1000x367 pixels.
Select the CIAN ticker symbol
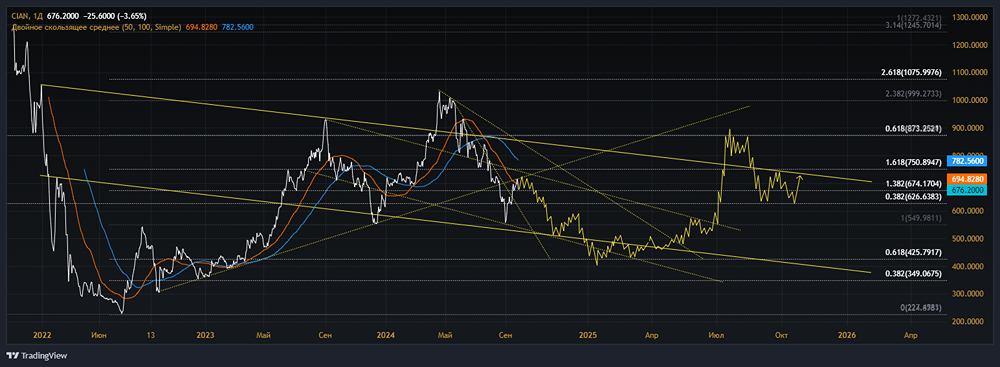coord(21,18)
